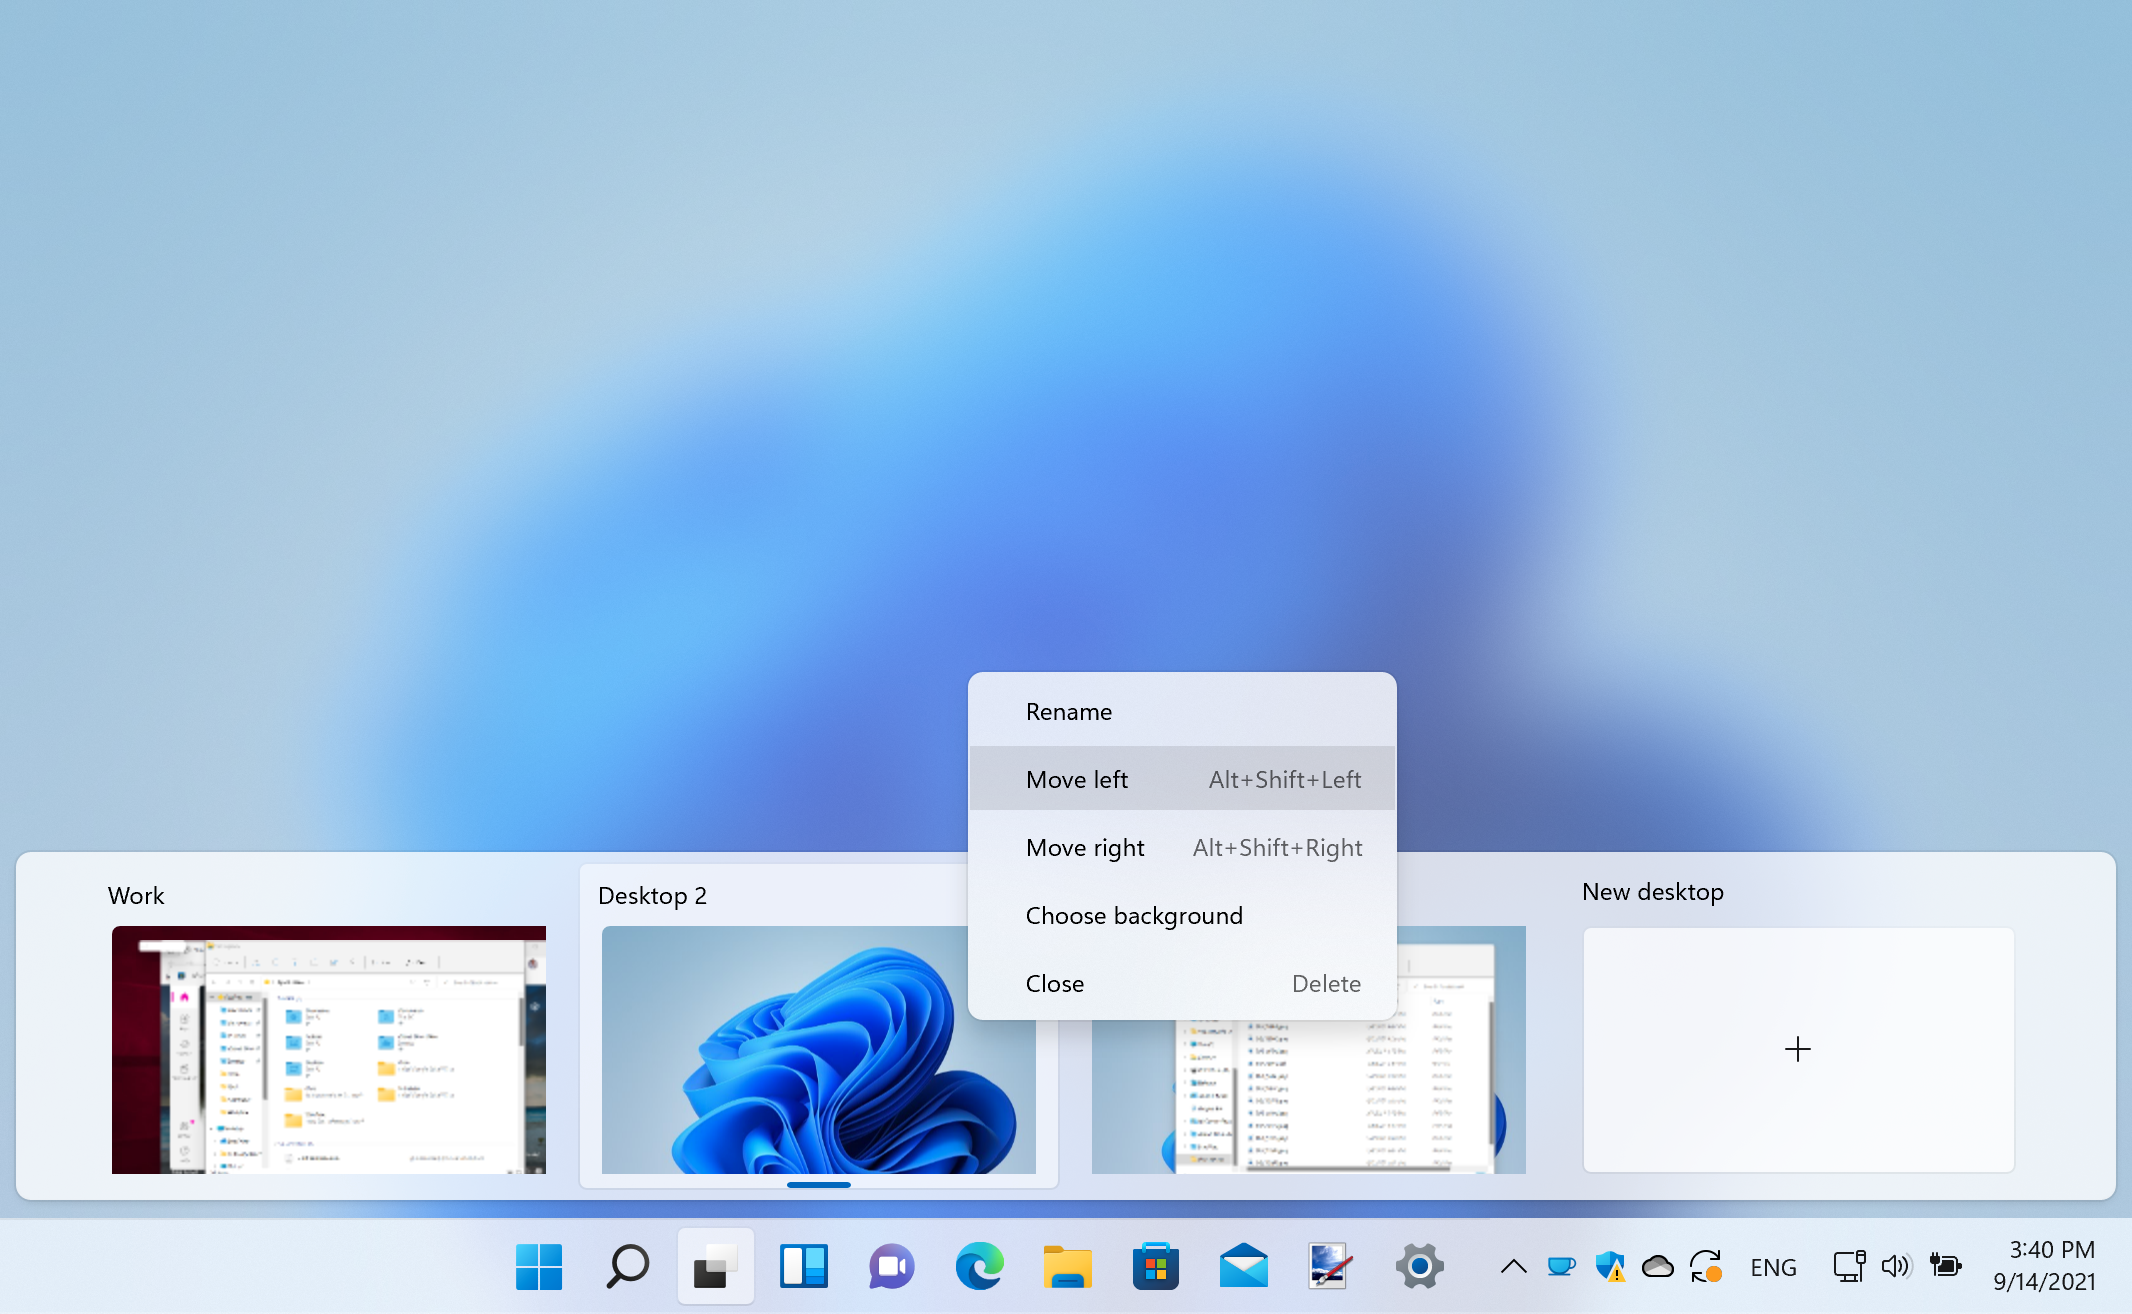Open volume speaker tray icon
Screen dimensions: 2132x1314
point(1896,1267)
